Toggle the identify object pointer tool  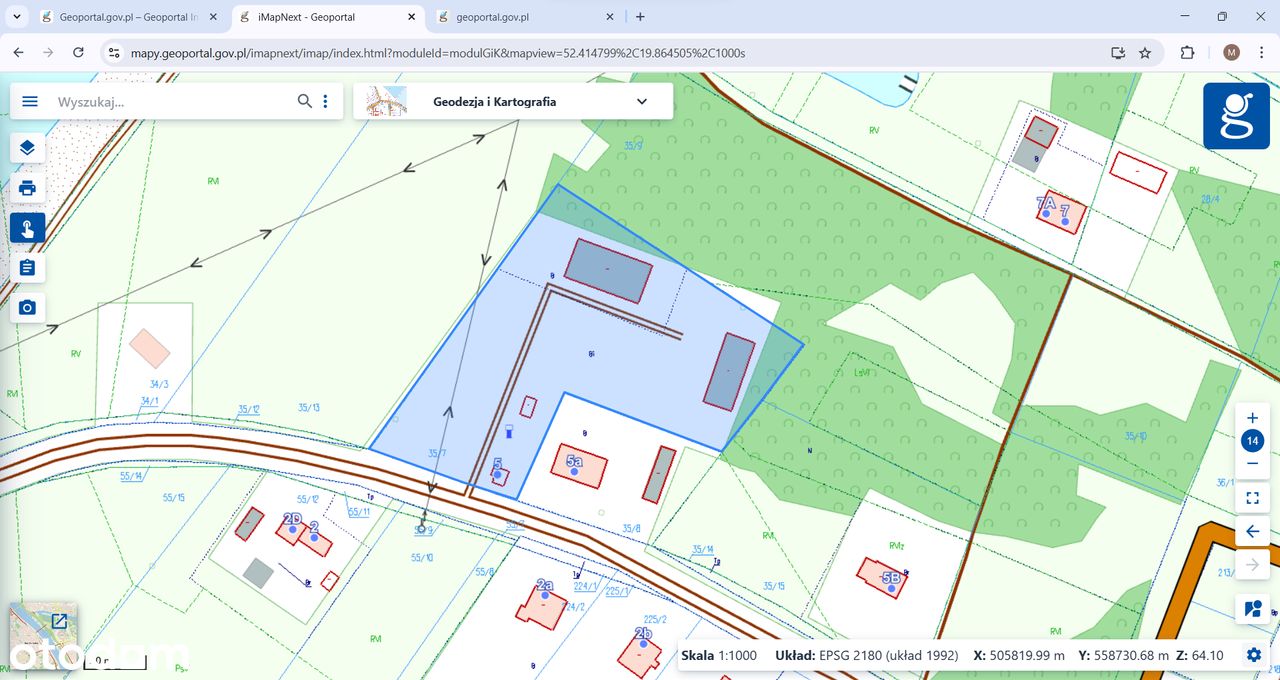coord(27,228)
